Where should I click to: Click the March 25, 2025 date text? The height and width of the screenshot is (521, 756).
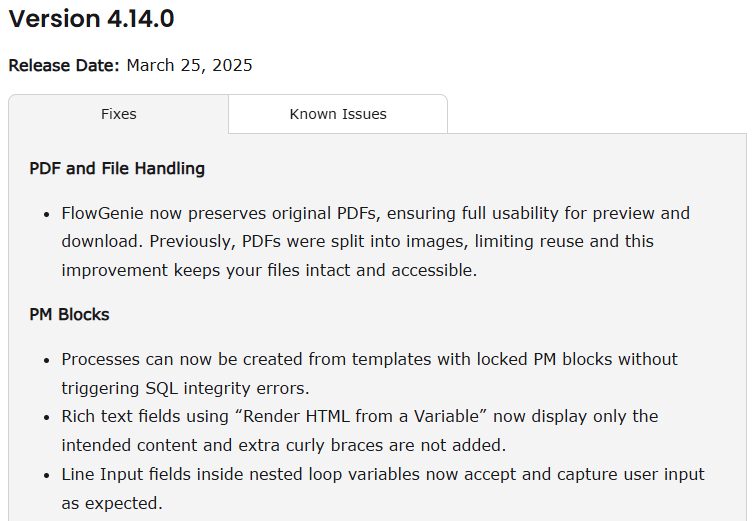point(189,65)
